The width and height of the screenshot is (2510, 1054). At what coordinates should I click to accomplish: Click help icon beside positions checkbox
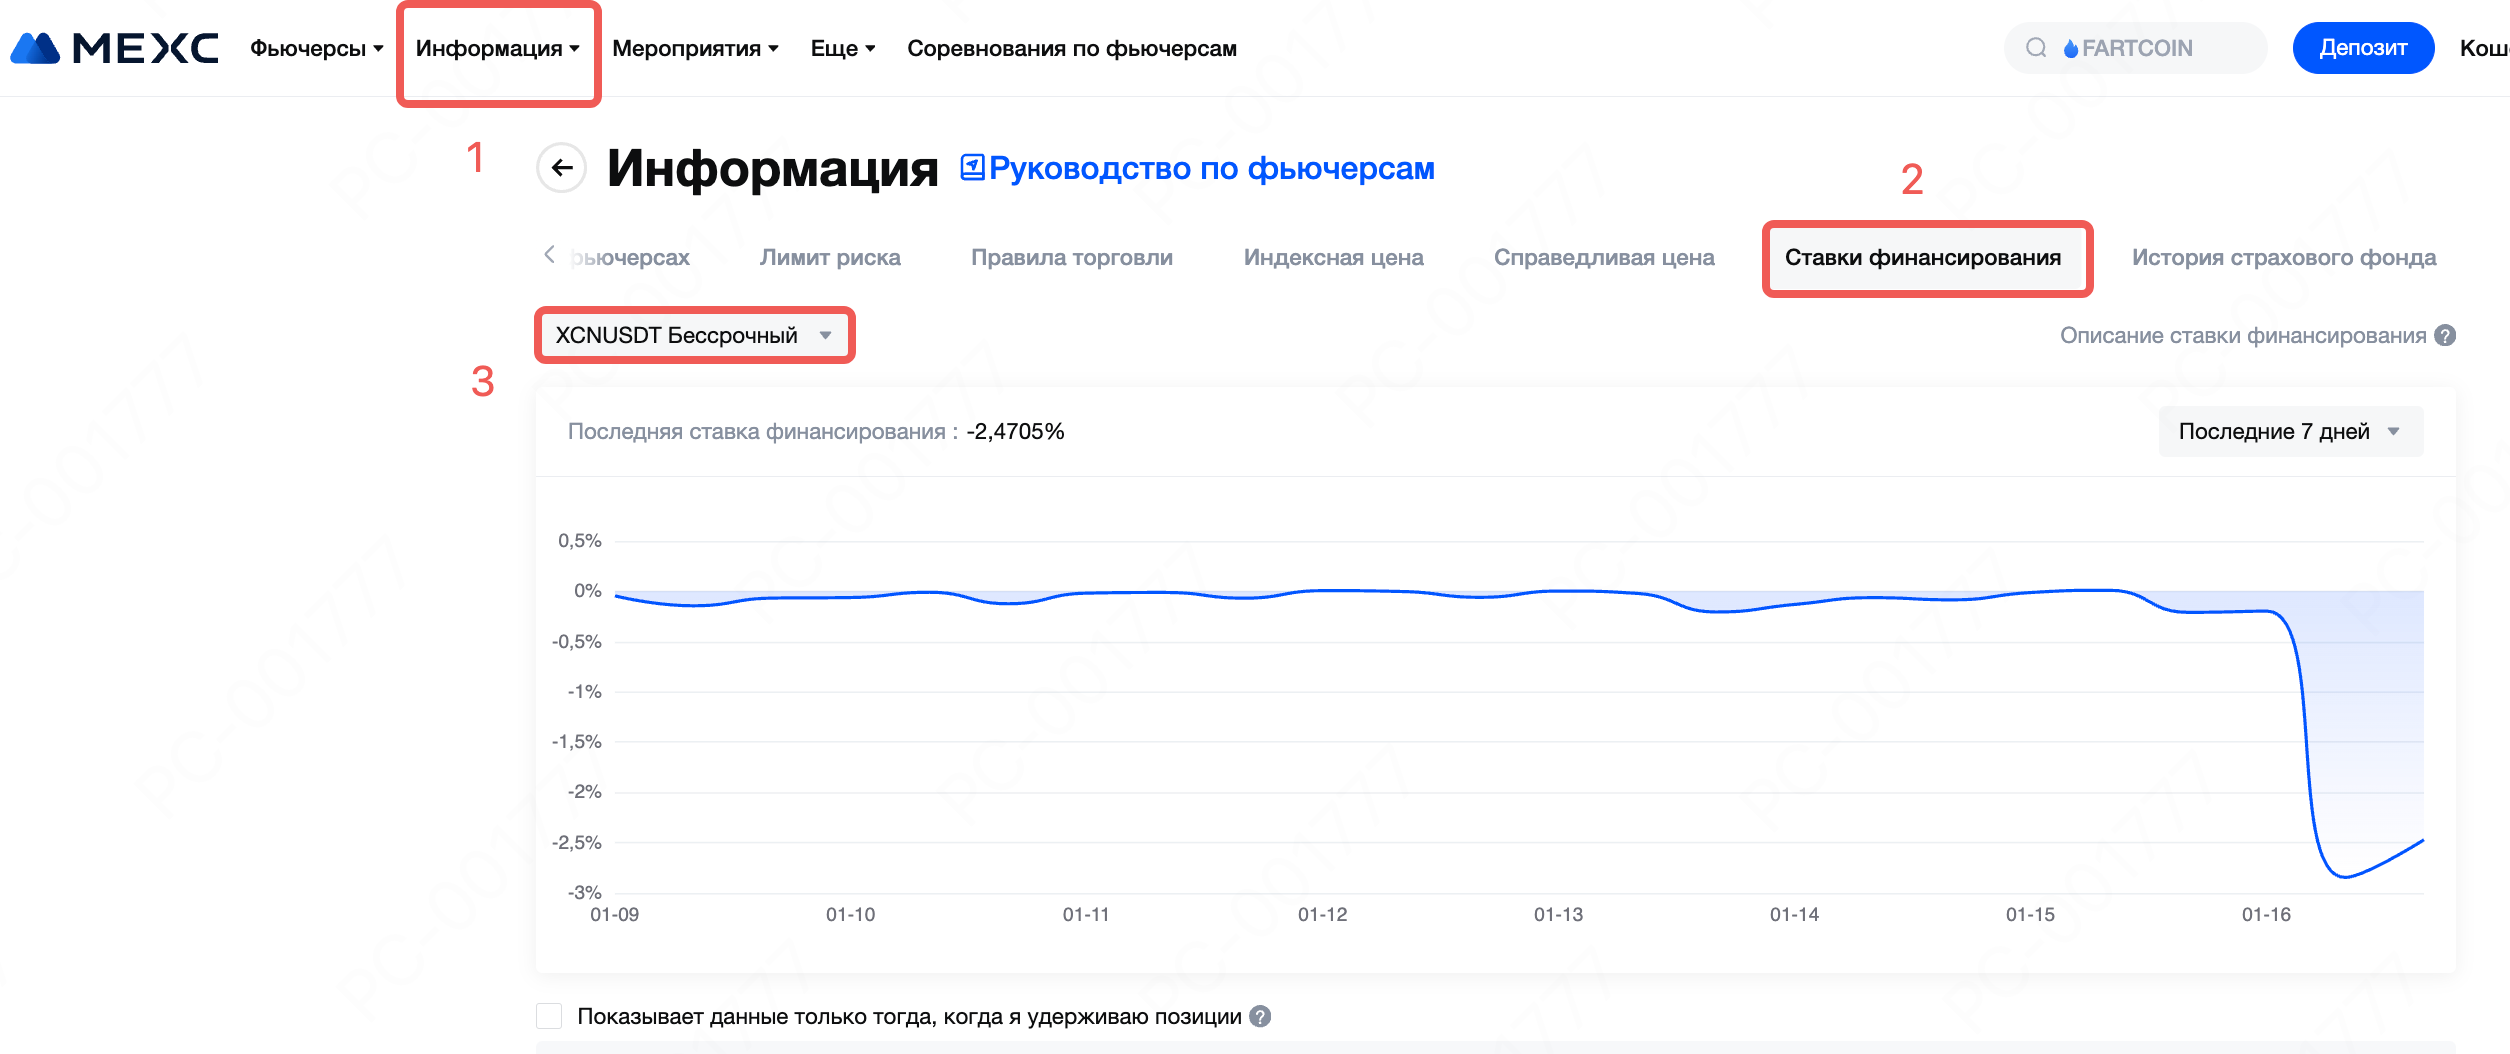tap(1261, 1017)
